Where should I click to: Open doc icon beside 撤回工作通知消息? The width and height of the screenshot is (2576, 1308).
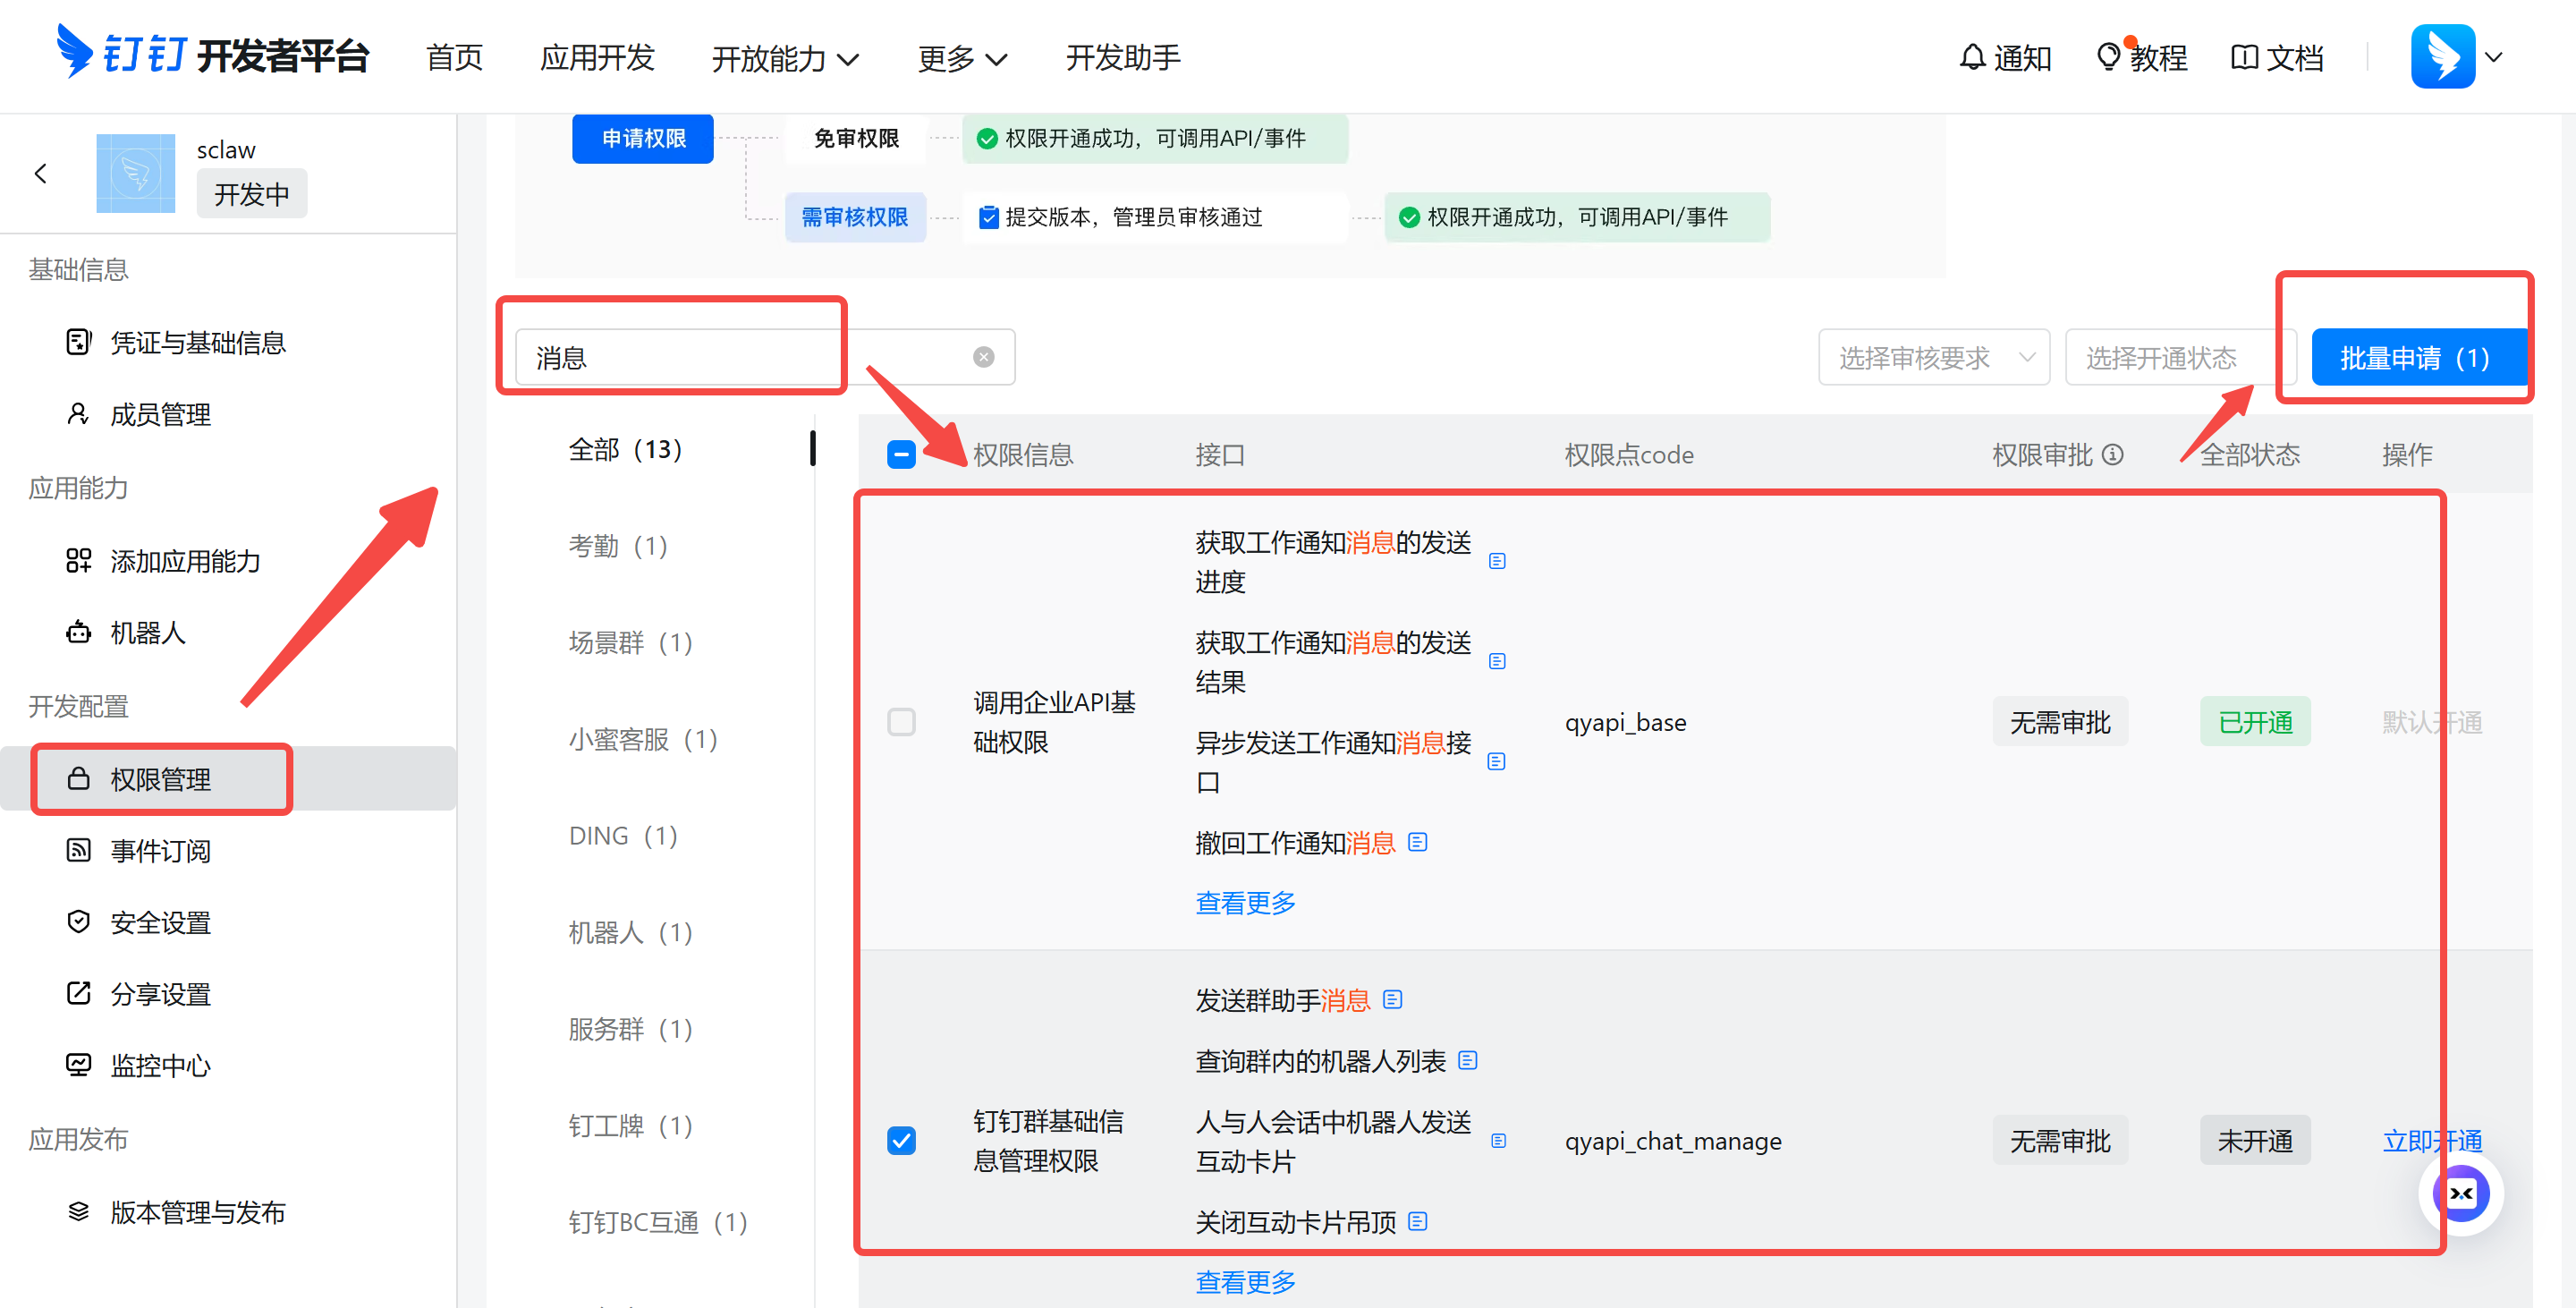coord(1417,842)
